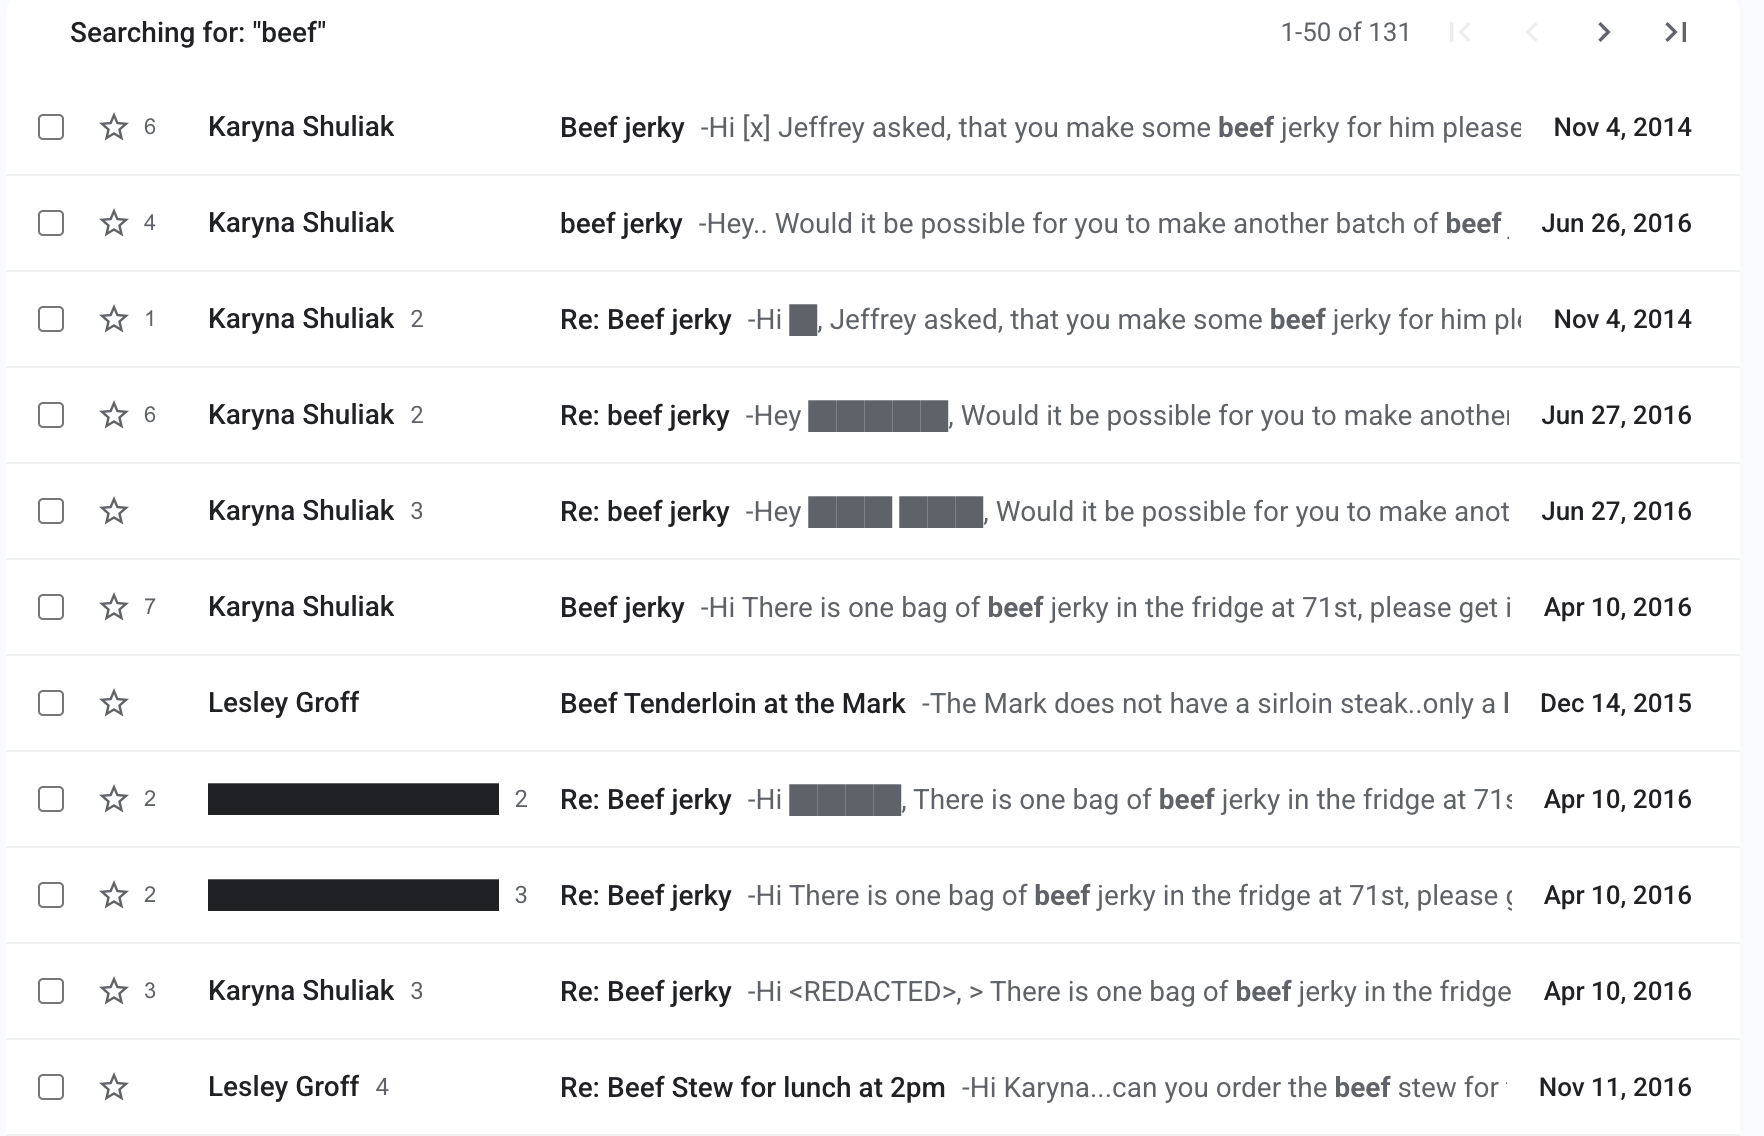Open Re: Beef jerky email containing <REDACTED> preview

[645, 991]
